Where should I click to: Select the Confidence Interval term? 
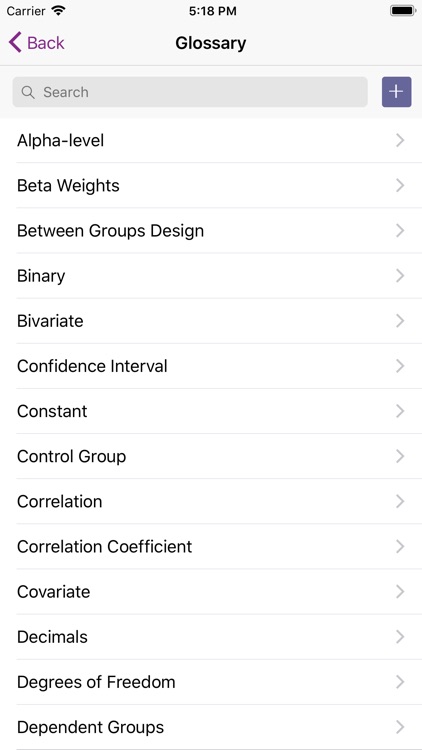click(211, 366)
